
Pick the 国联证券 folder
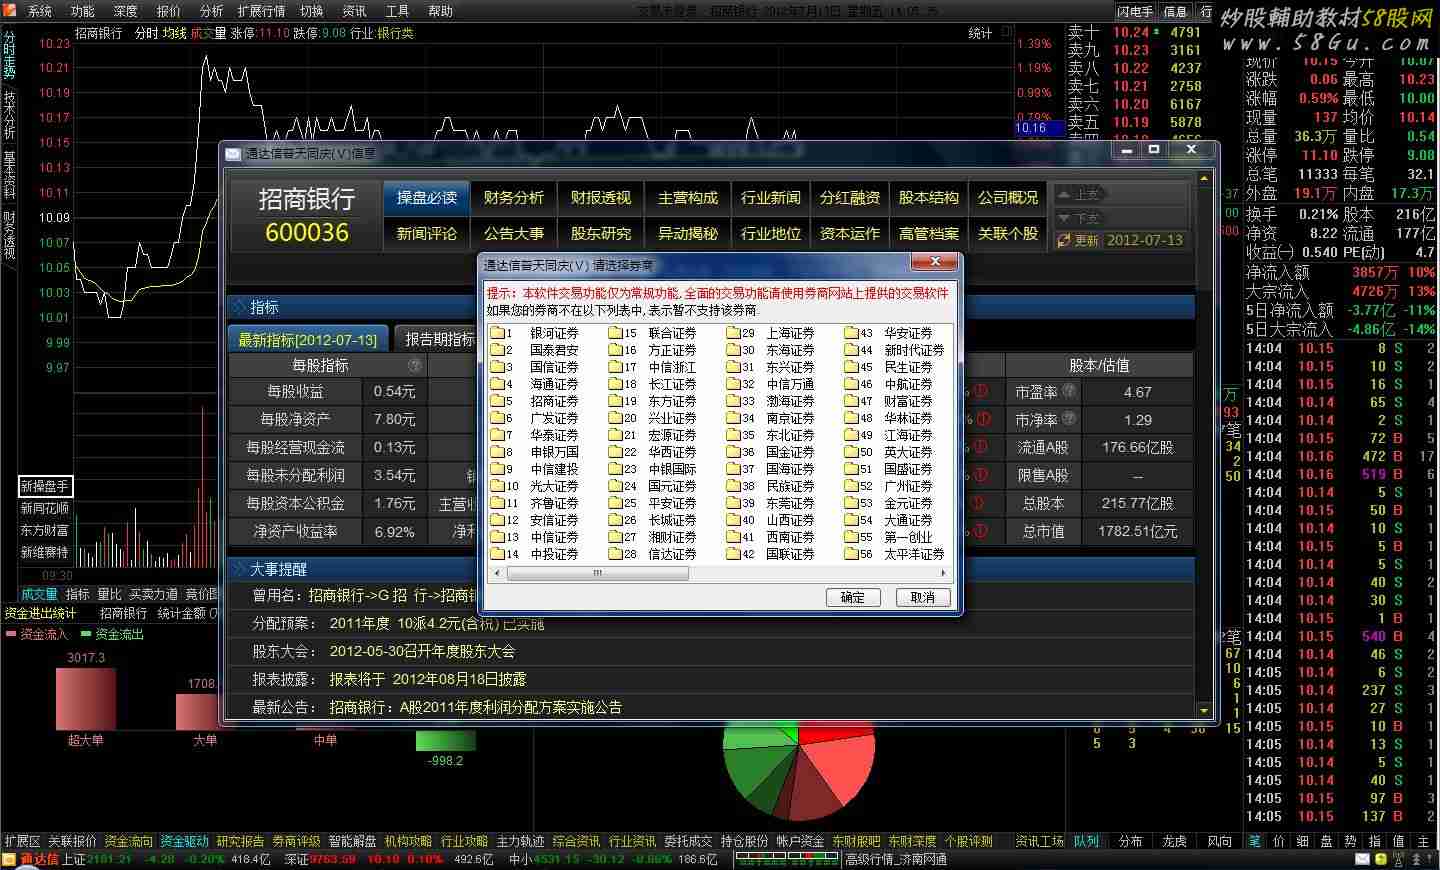pyautogui.click(x=771, y=554)
